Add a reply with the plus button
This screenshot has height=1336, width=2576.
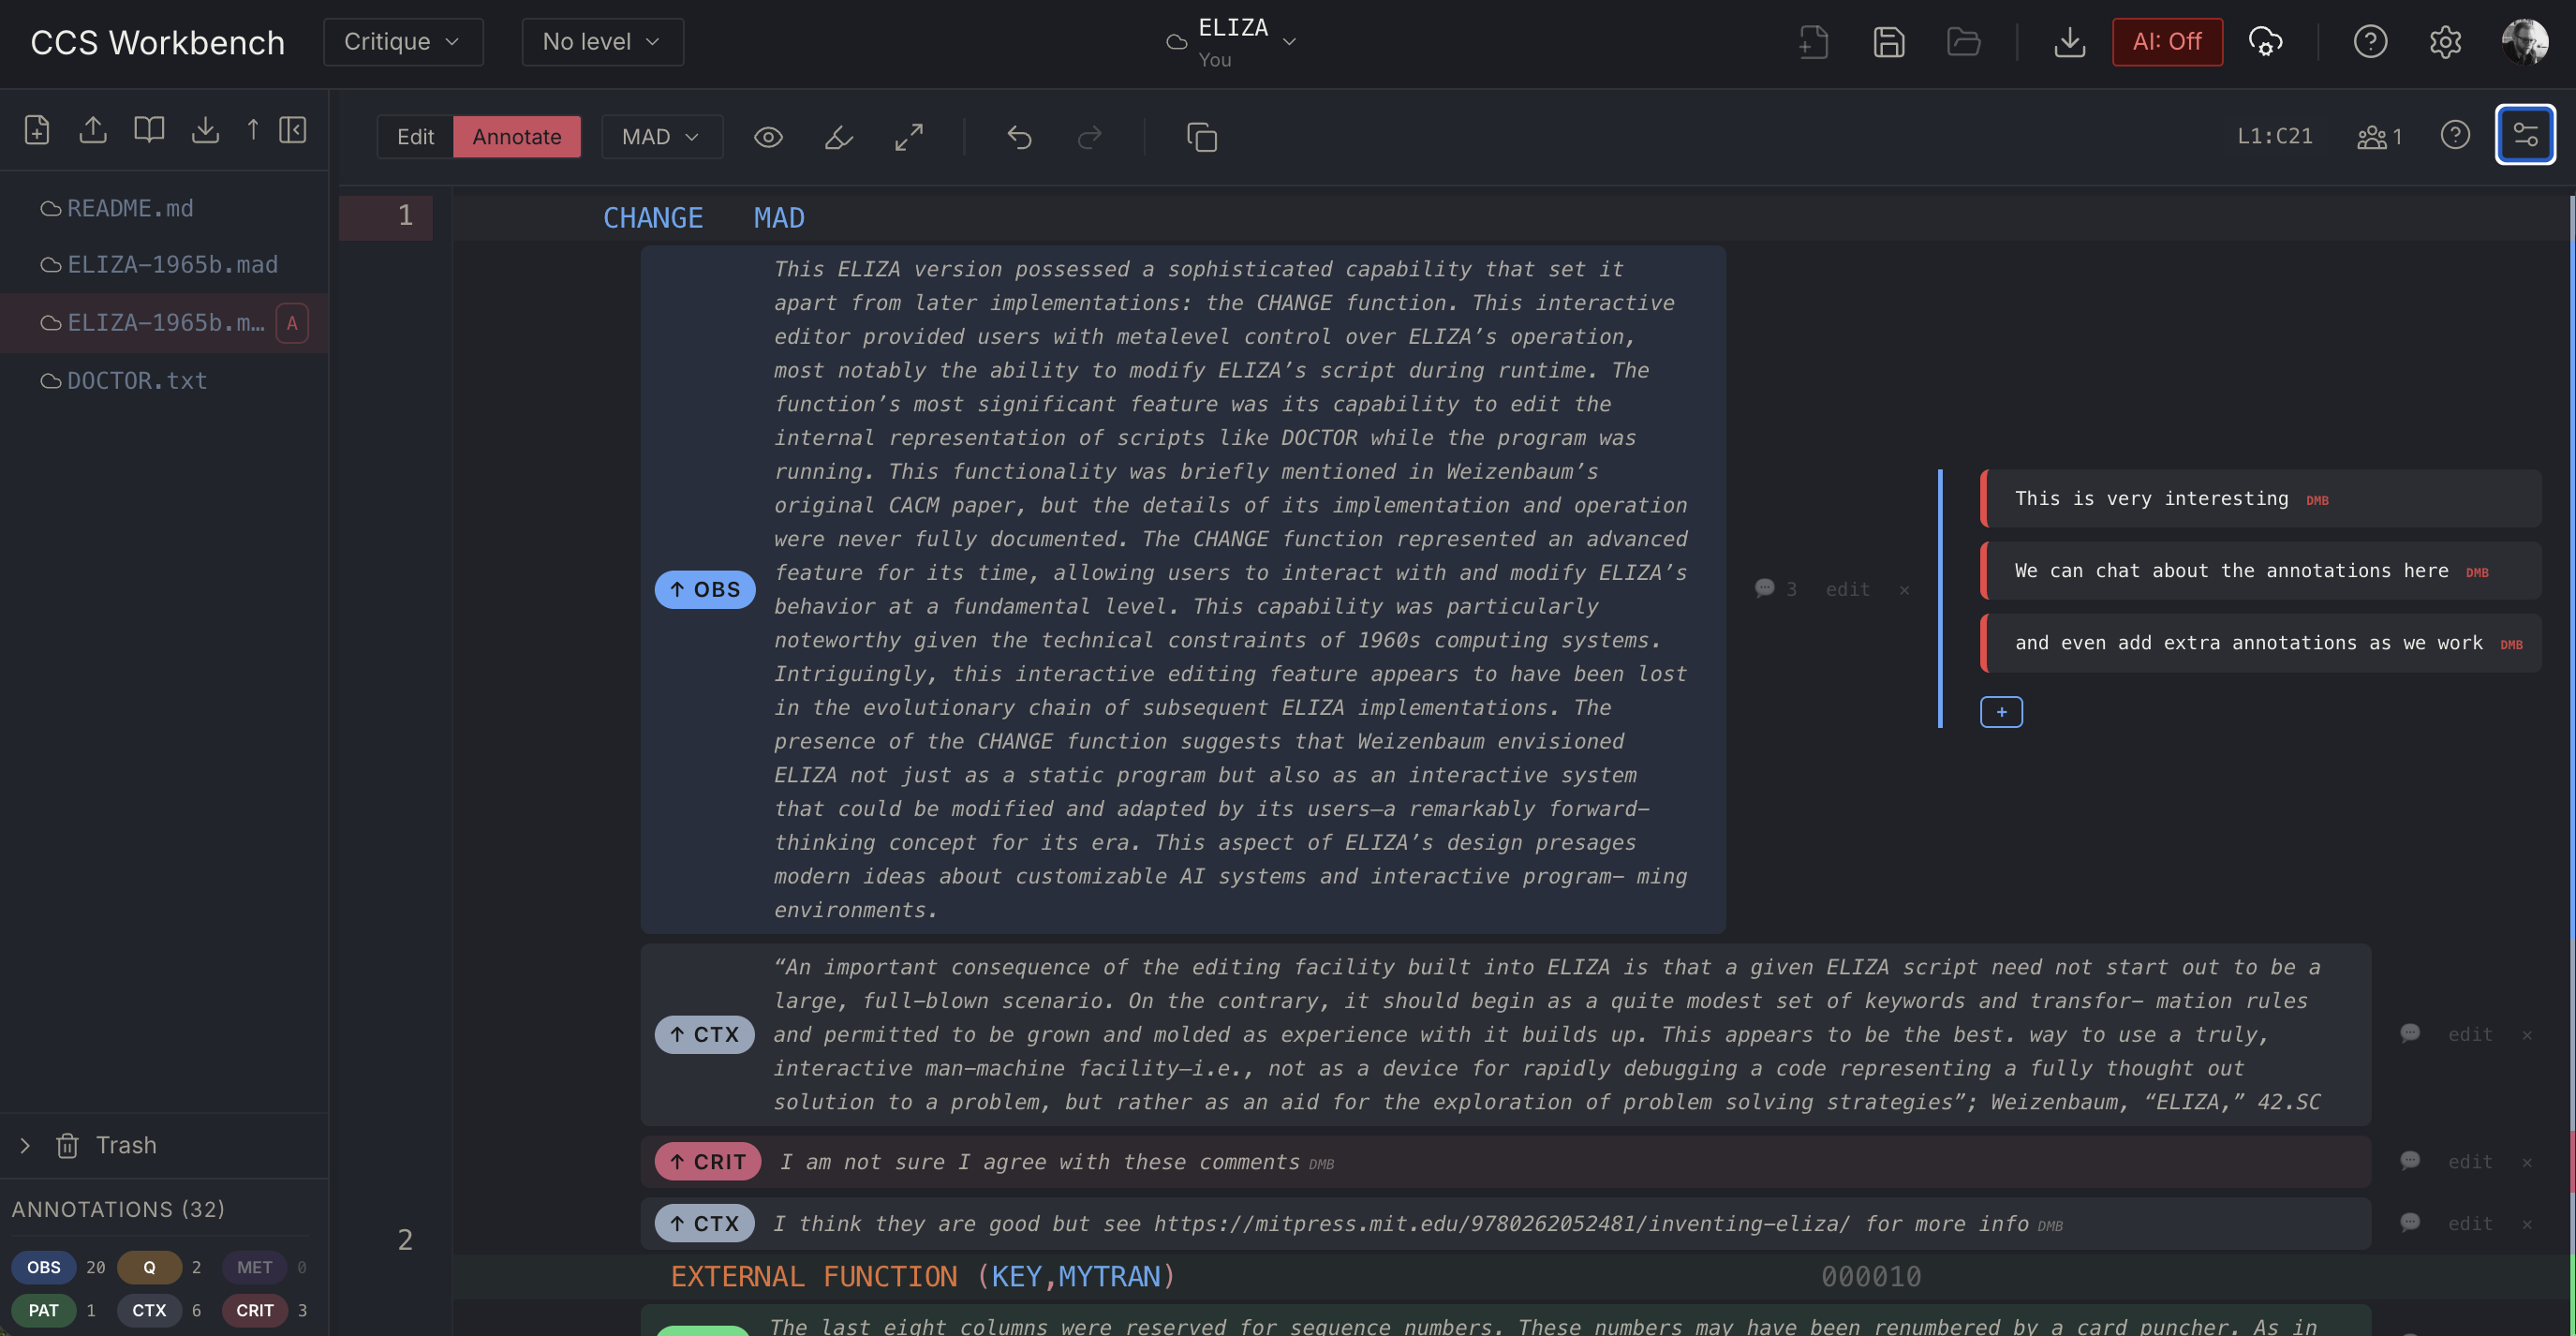(2000, 712)
